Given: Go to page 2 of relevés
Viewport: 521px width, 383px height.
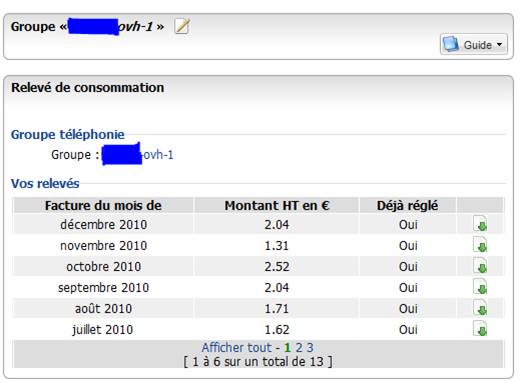Looking at the screenshot, I should (299, 348).
